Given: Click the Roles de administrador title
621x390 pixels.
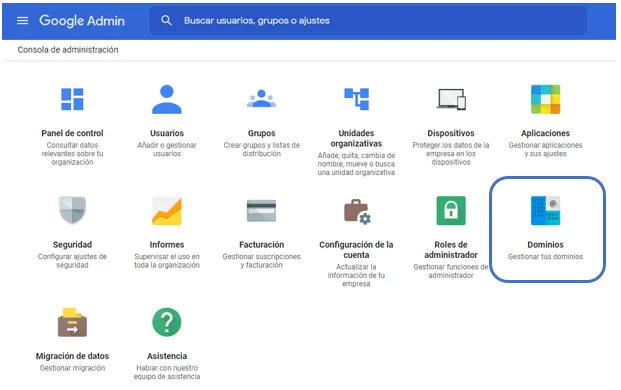Looking at the screenshot, I should tap(451, 249).
